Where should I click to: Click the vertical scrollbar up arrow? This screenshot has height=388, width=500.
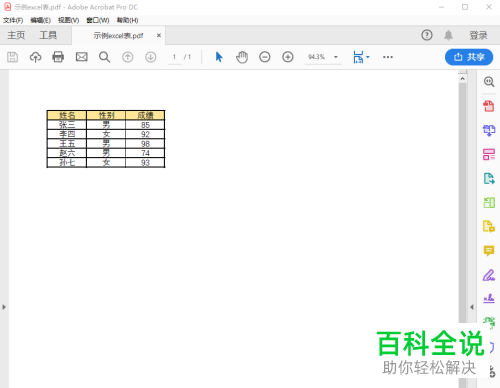pyautogui.click(x=462, y=78)
